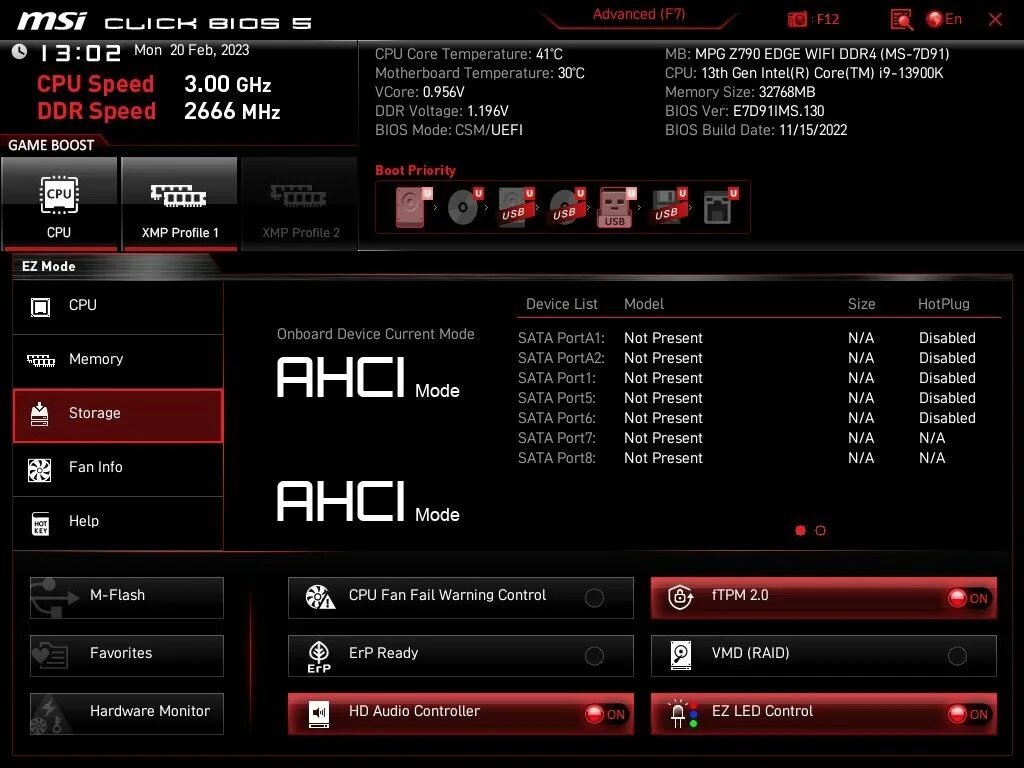Viewport: 1024px width, 768px height.
Task: Select the SATA Port5 row label
Action: point(557,398)
